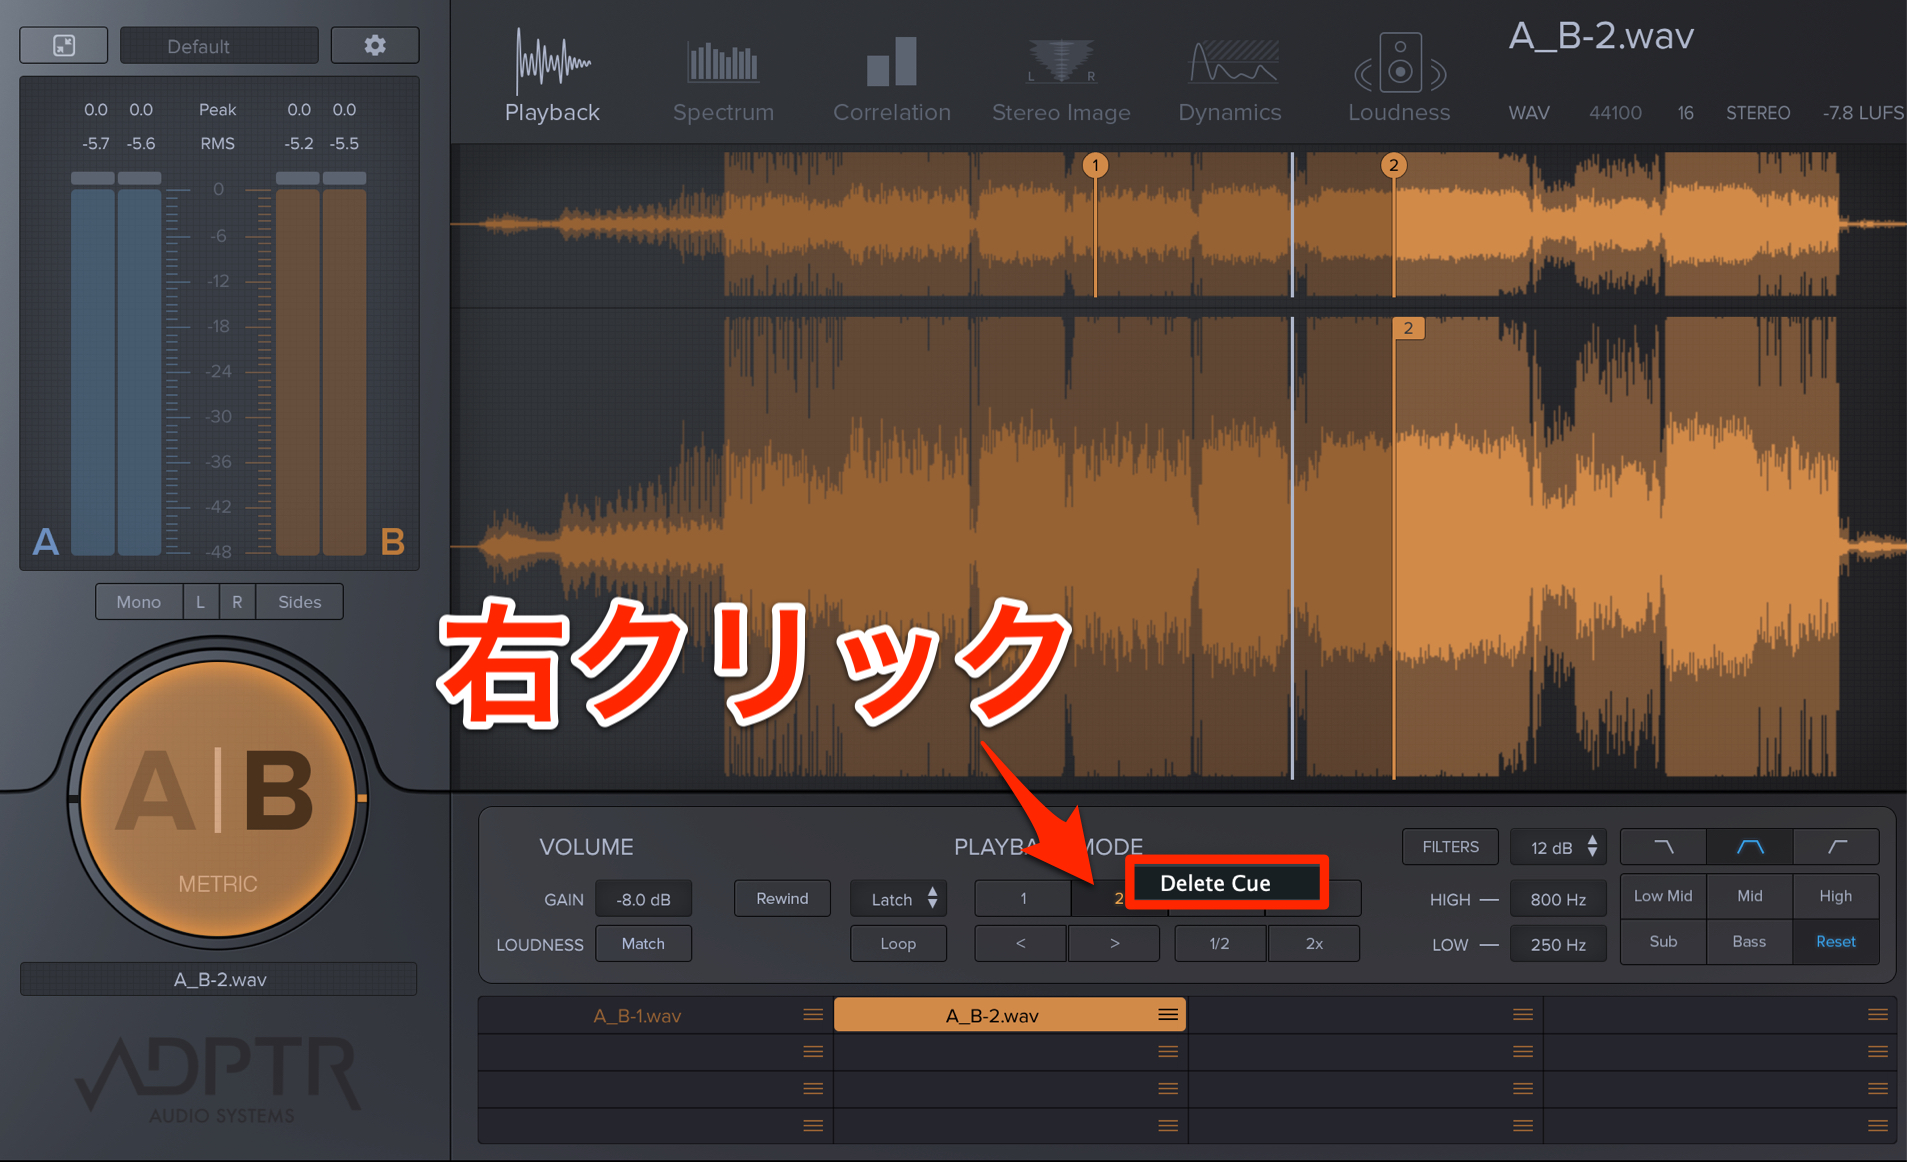Viewport: 1908px width, 1162px height.
Task: Open the Default preset selector
Action: tap(219, 46)
